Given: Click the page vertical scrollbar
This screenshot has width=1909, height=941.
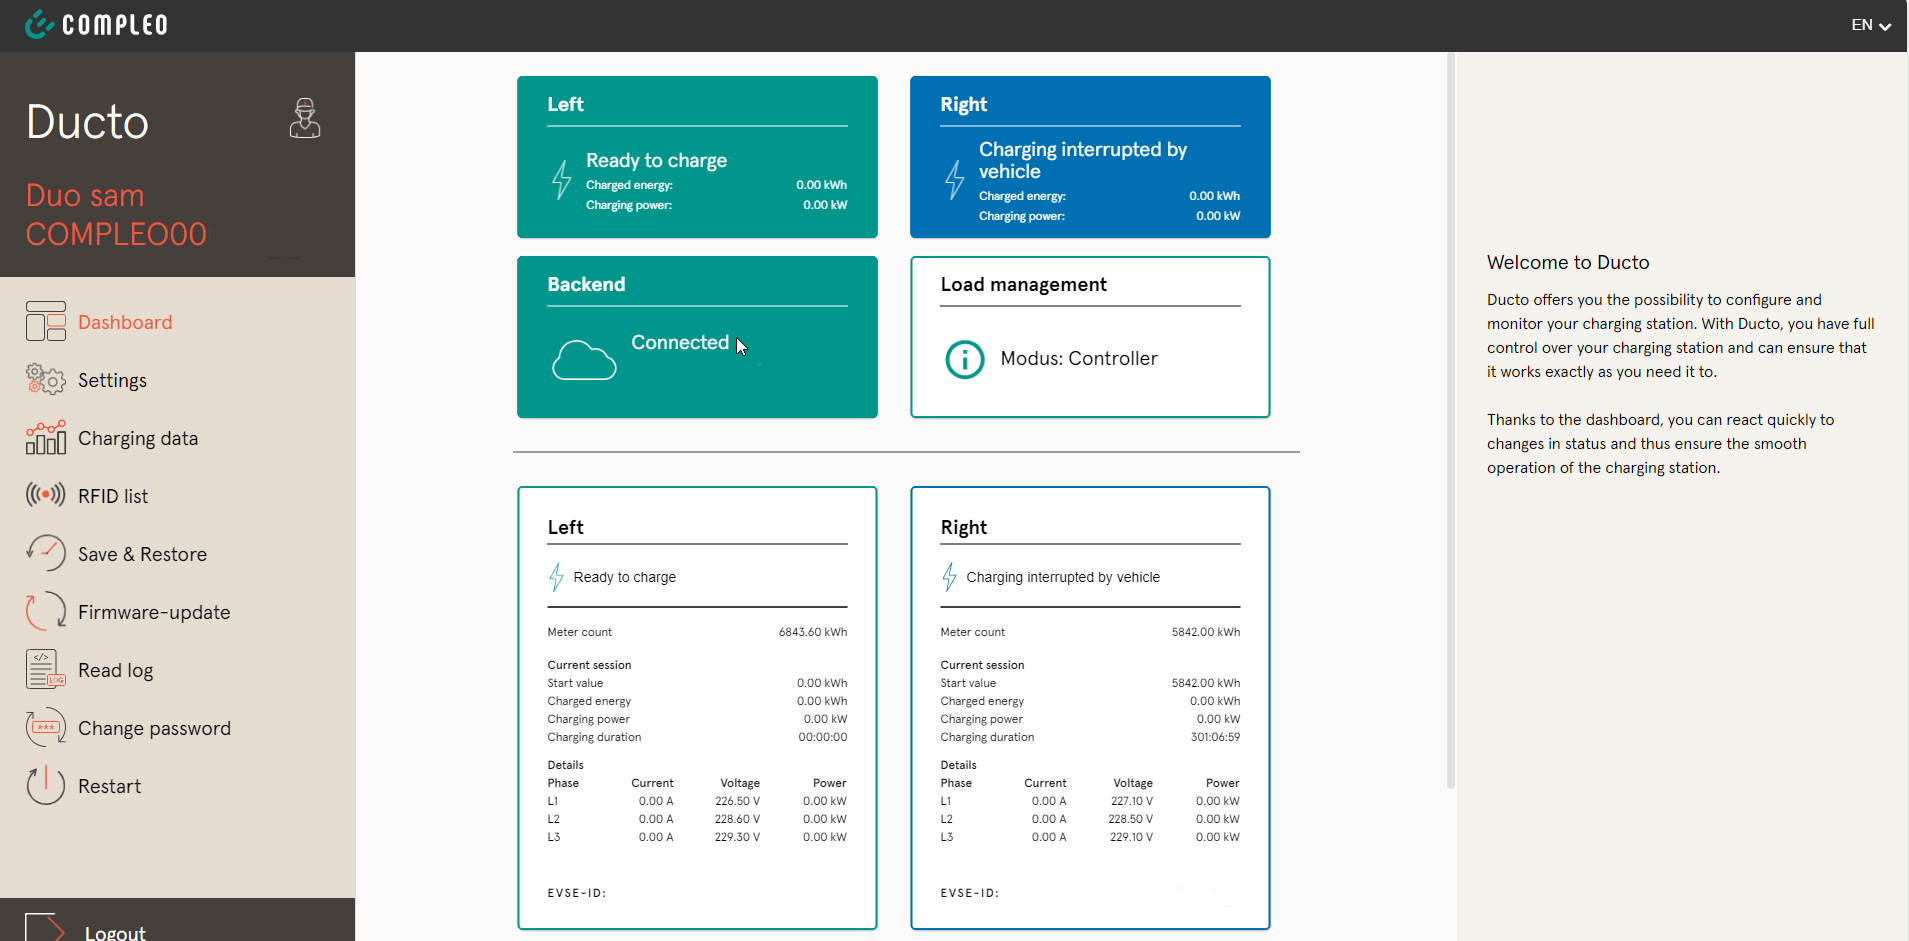Looking at the screenshot, I should (x=1450, y=420).
